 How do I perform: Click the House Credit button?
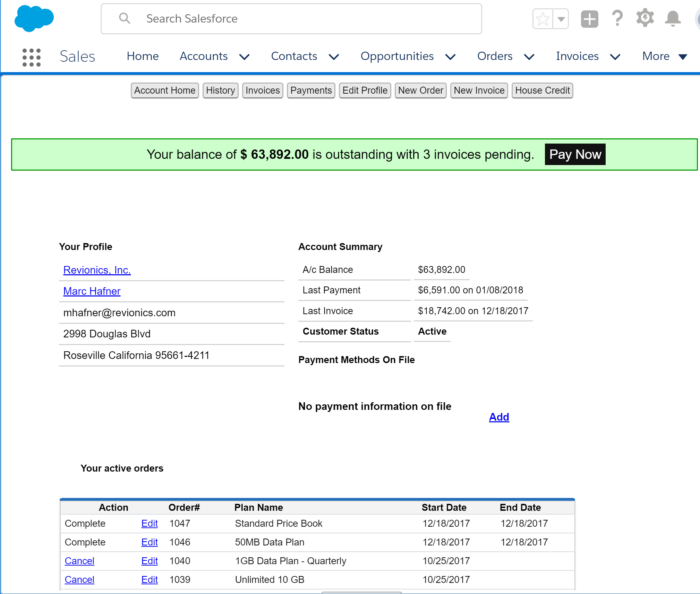(543, 90)
